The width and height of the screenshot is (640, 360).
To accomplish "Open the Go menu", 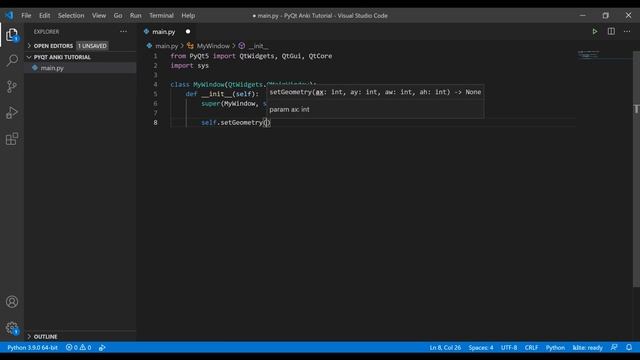I will [118, 16].
